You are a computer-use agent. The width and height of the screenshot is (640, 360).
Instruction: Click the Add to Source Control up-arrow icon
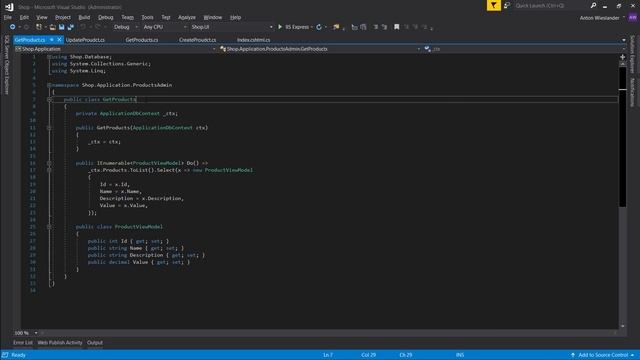click(x=573, y=355)
